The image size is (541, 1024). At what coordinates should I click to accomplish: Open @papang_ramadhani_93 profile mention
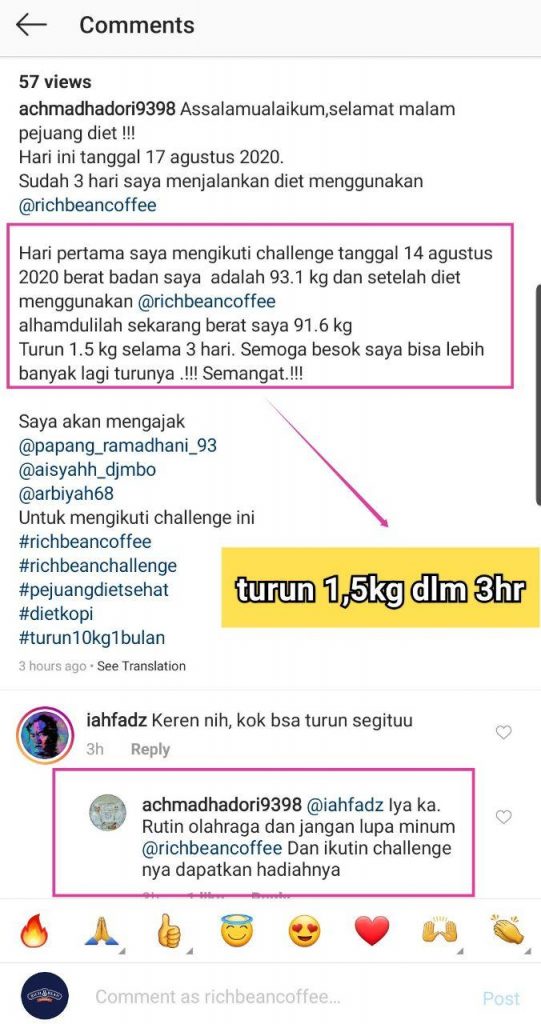tap(118, 446)
